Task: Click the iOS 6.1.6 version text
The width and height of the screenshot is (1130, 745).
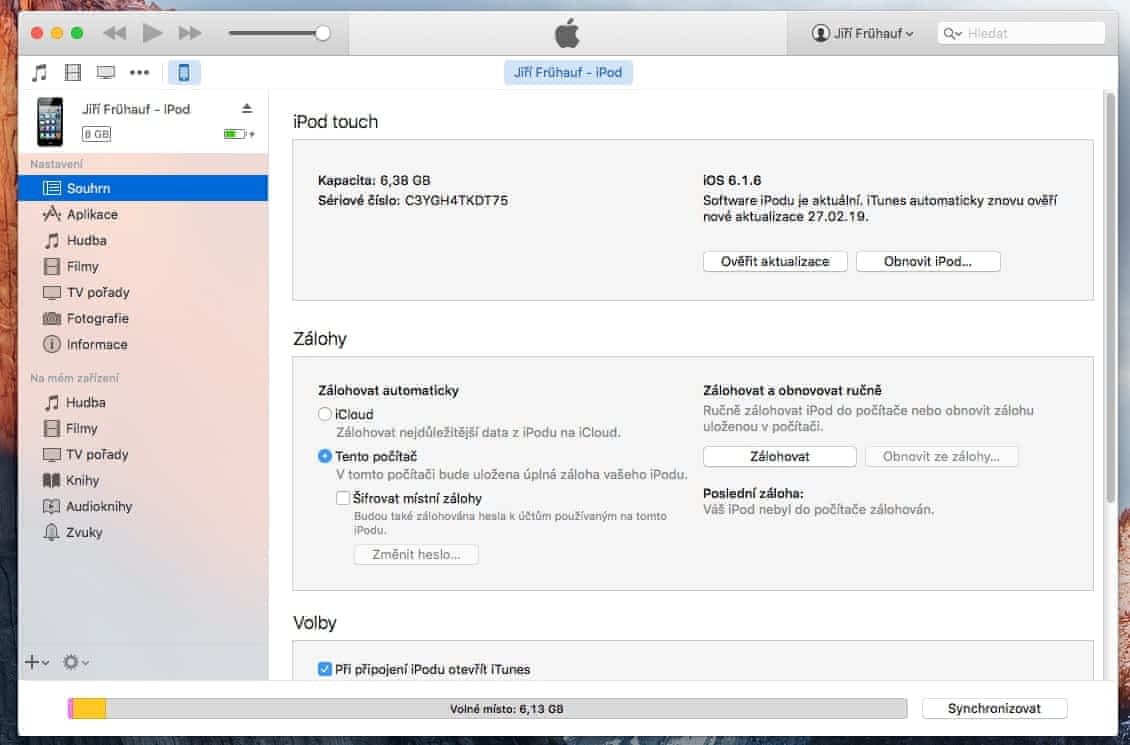Action: point(732,180)
